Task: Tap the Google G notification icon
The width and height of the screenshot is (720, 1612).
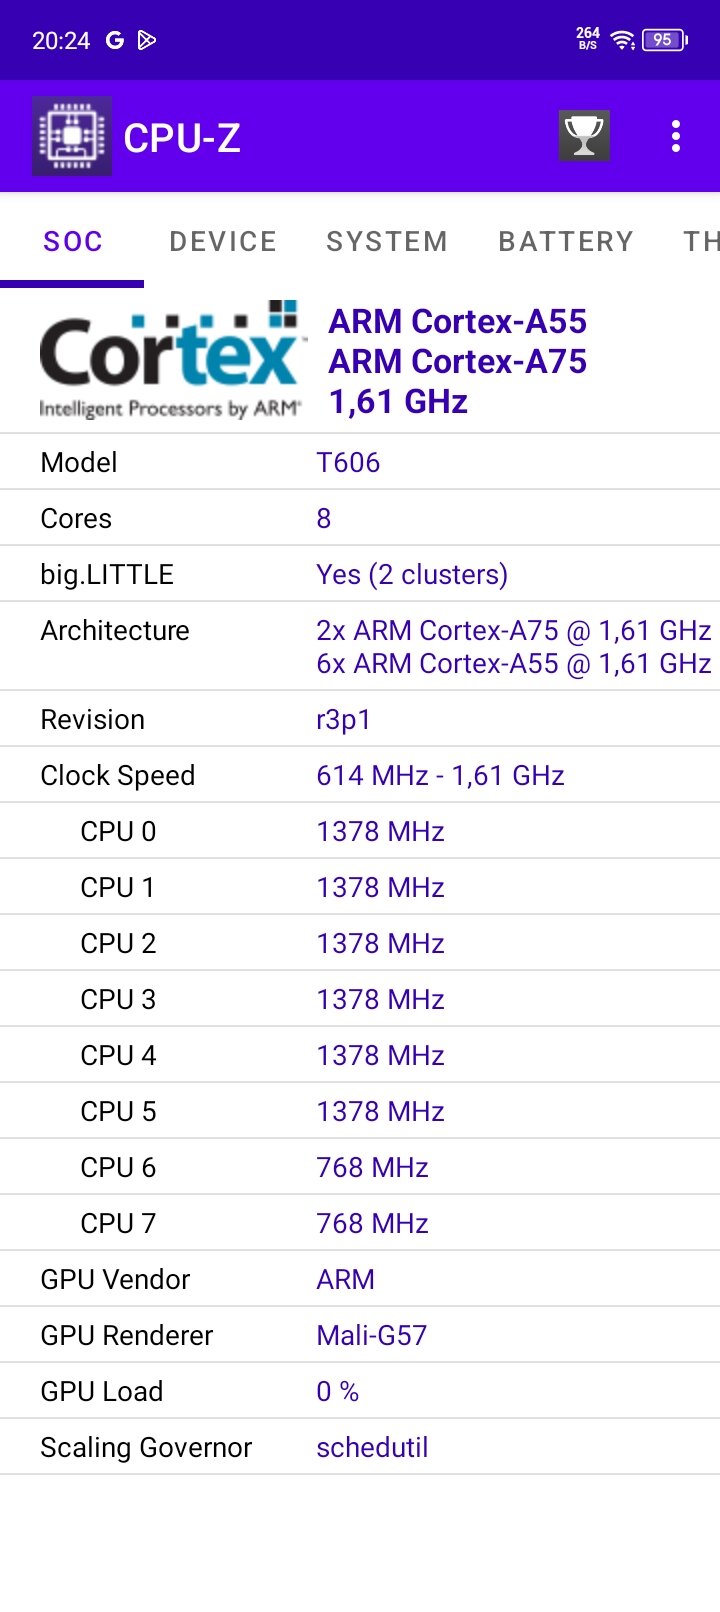Action: coord(115,40)
